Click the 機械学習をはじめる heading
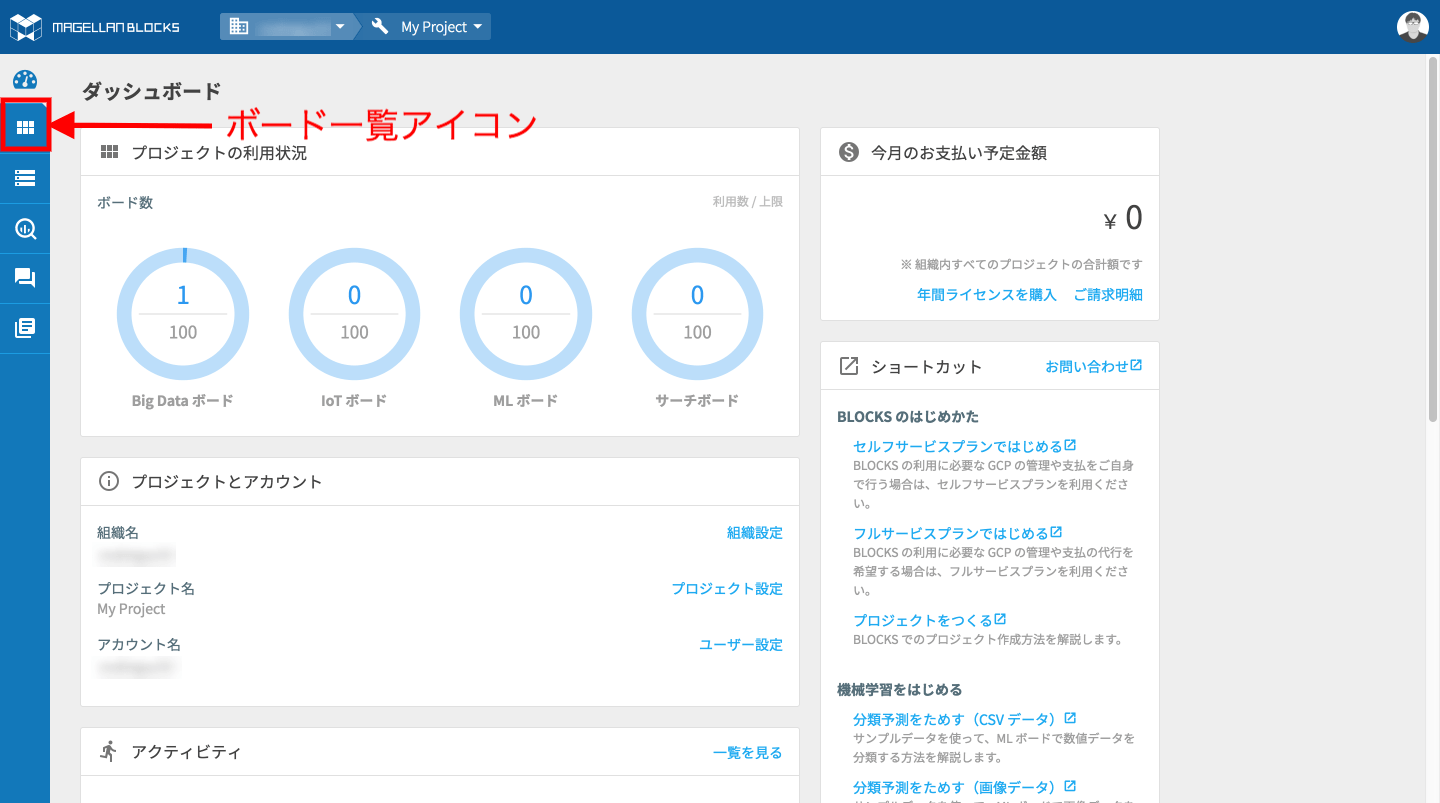 [x=900, y=689]
